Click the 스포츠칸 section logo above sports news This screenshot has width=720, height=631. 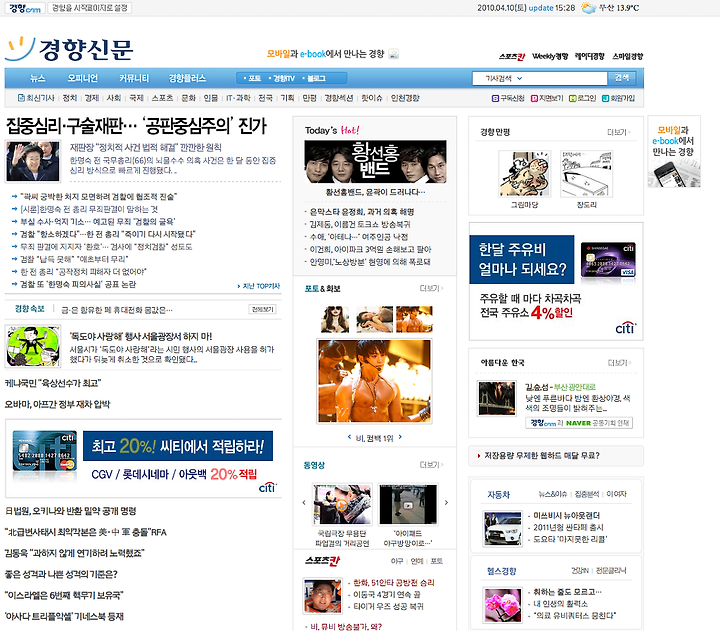point(323,561)
